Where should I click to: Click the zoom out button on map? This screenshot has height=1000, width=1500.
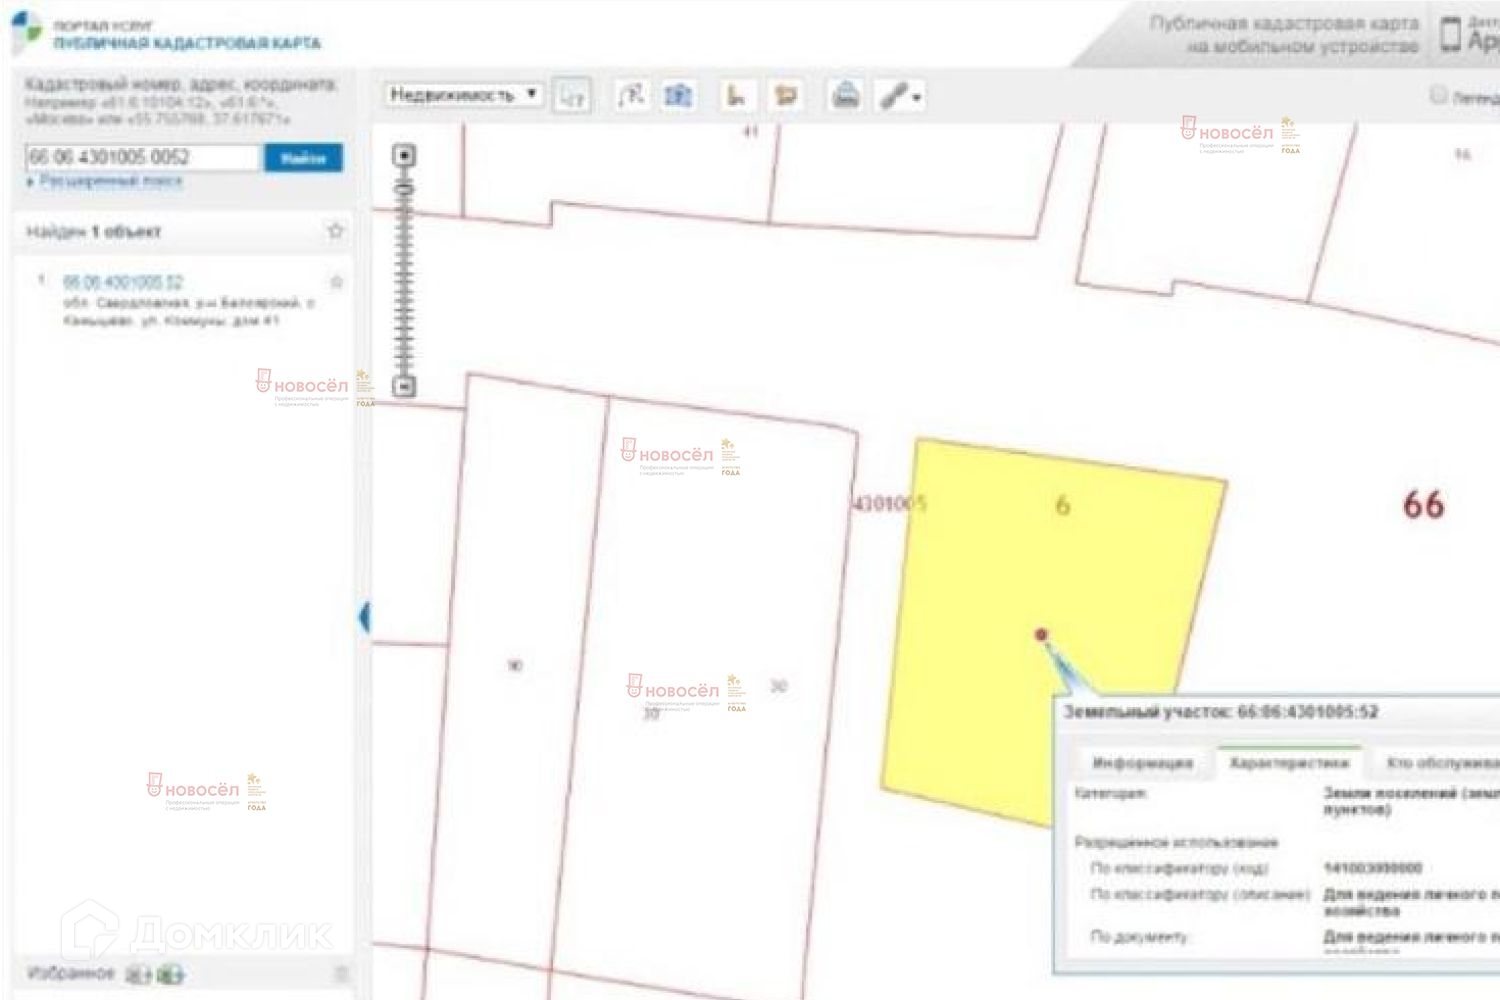pos(404,386)
